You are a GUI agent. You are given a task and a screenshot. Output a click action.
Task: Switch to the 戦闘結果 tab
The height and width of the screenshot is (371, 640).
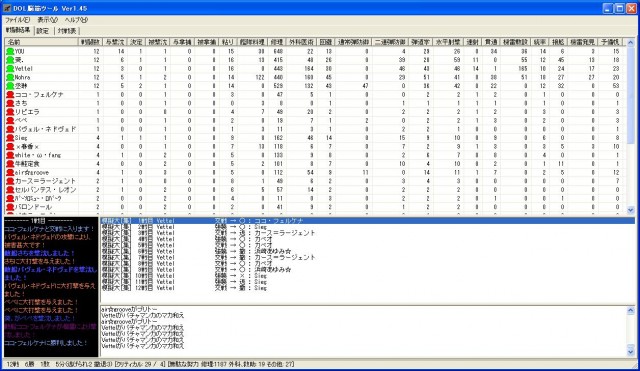(x=18, y=30)
